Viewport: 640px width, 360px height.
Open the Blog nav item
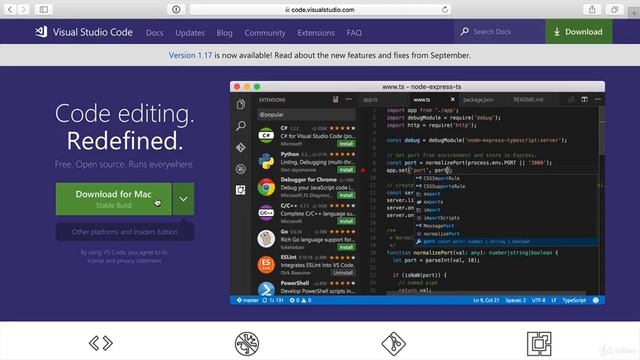tap(224, 33)
